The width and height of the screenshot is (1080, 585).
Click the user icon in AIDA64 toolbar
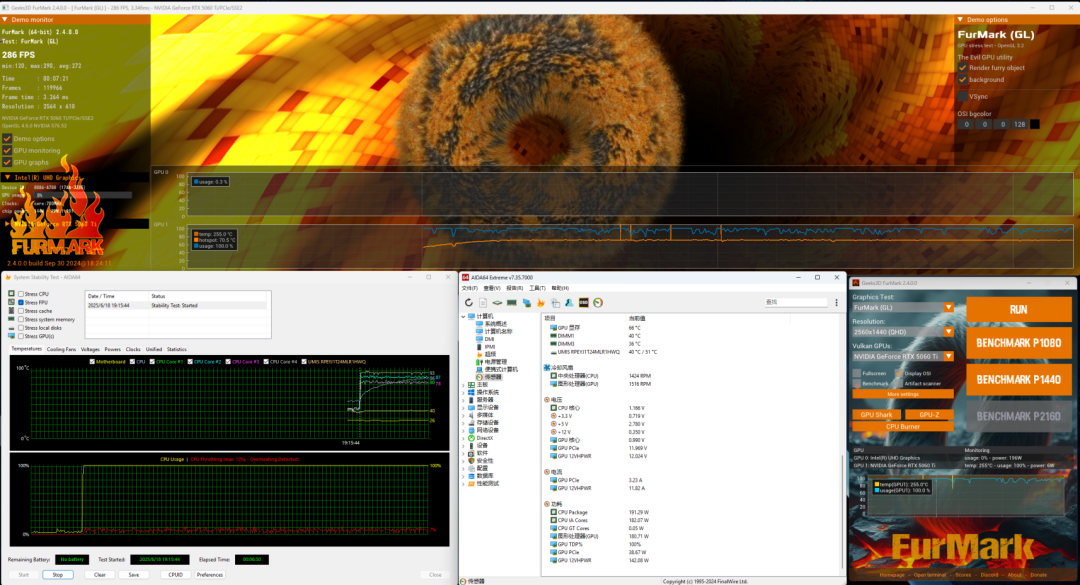(x=569, y=302)
